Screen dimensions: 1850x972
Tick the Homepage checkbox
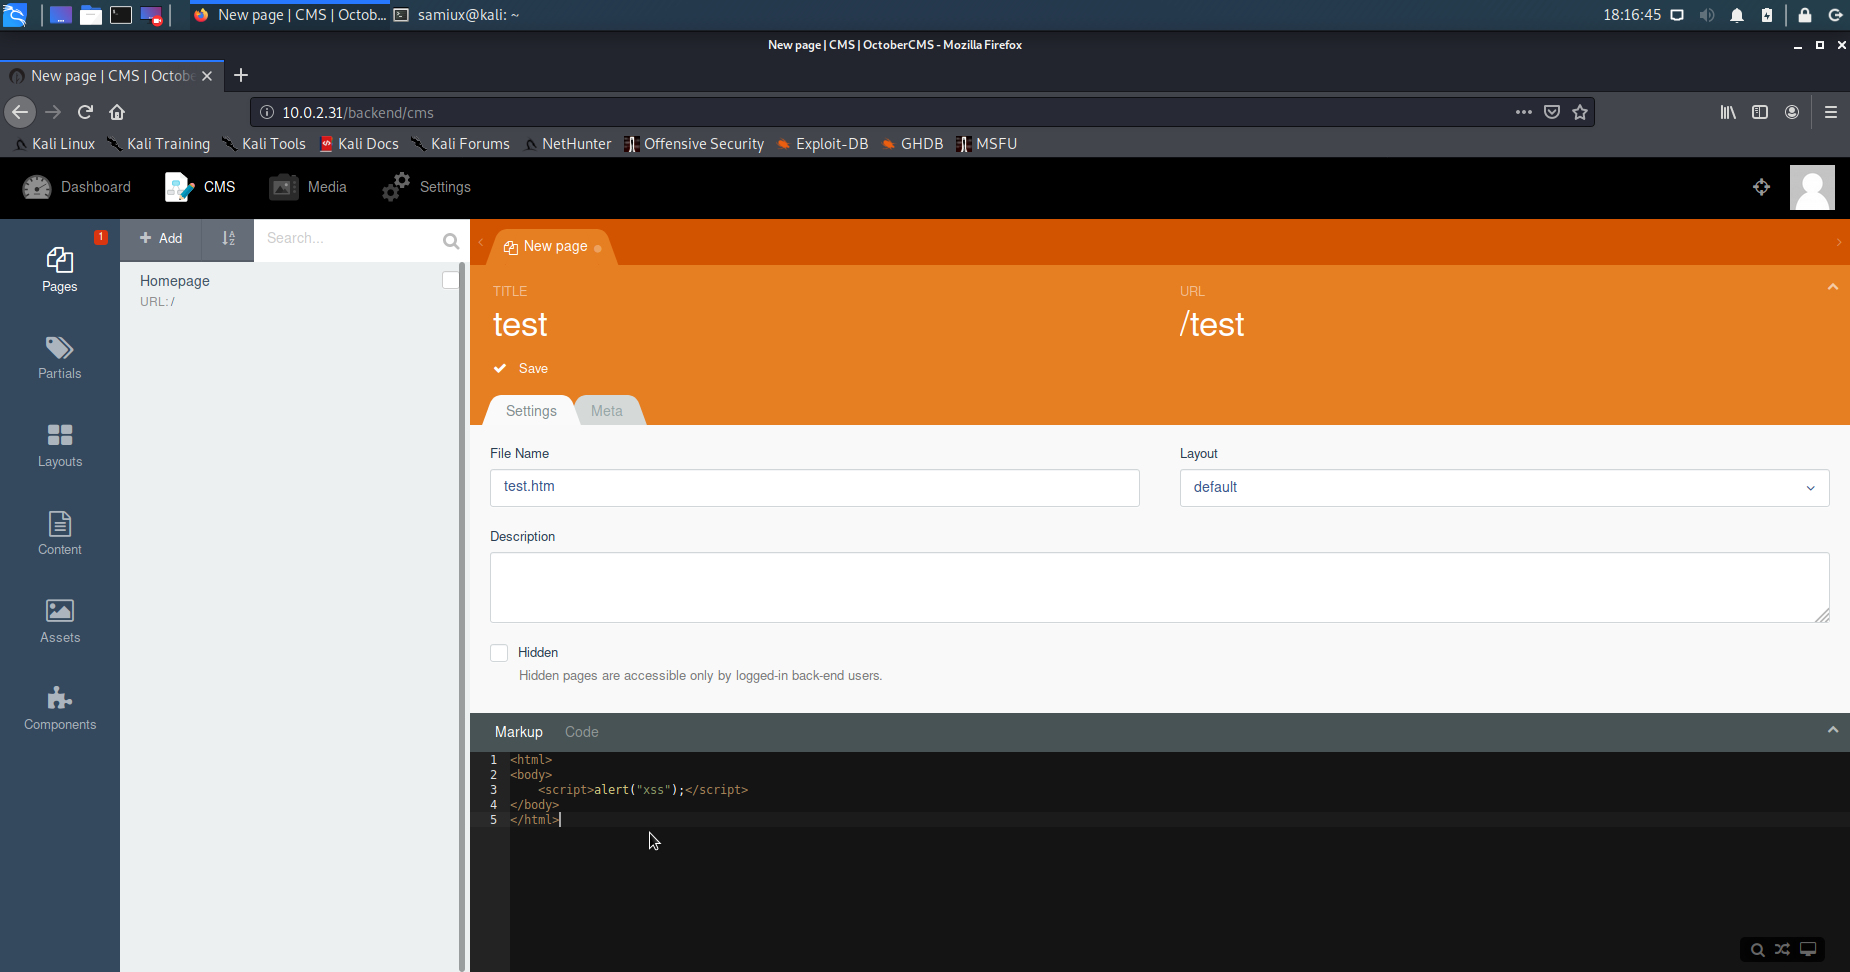coord(450,281)
